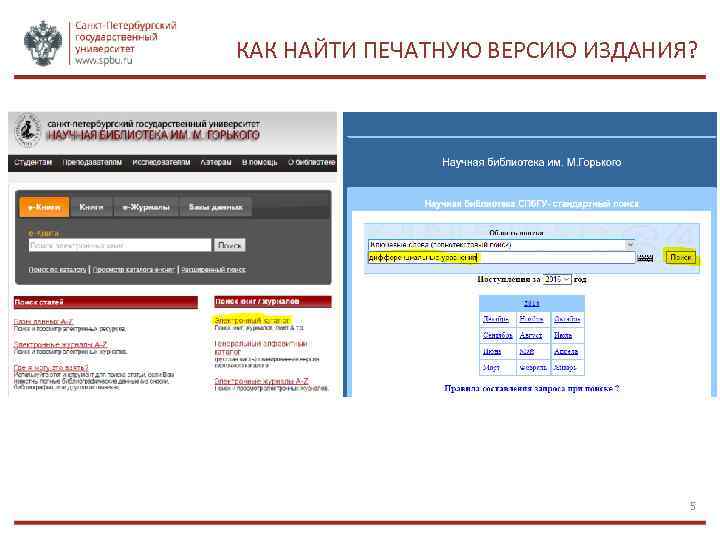Open the 'Авторам' navigation menu item

[216, 163]
